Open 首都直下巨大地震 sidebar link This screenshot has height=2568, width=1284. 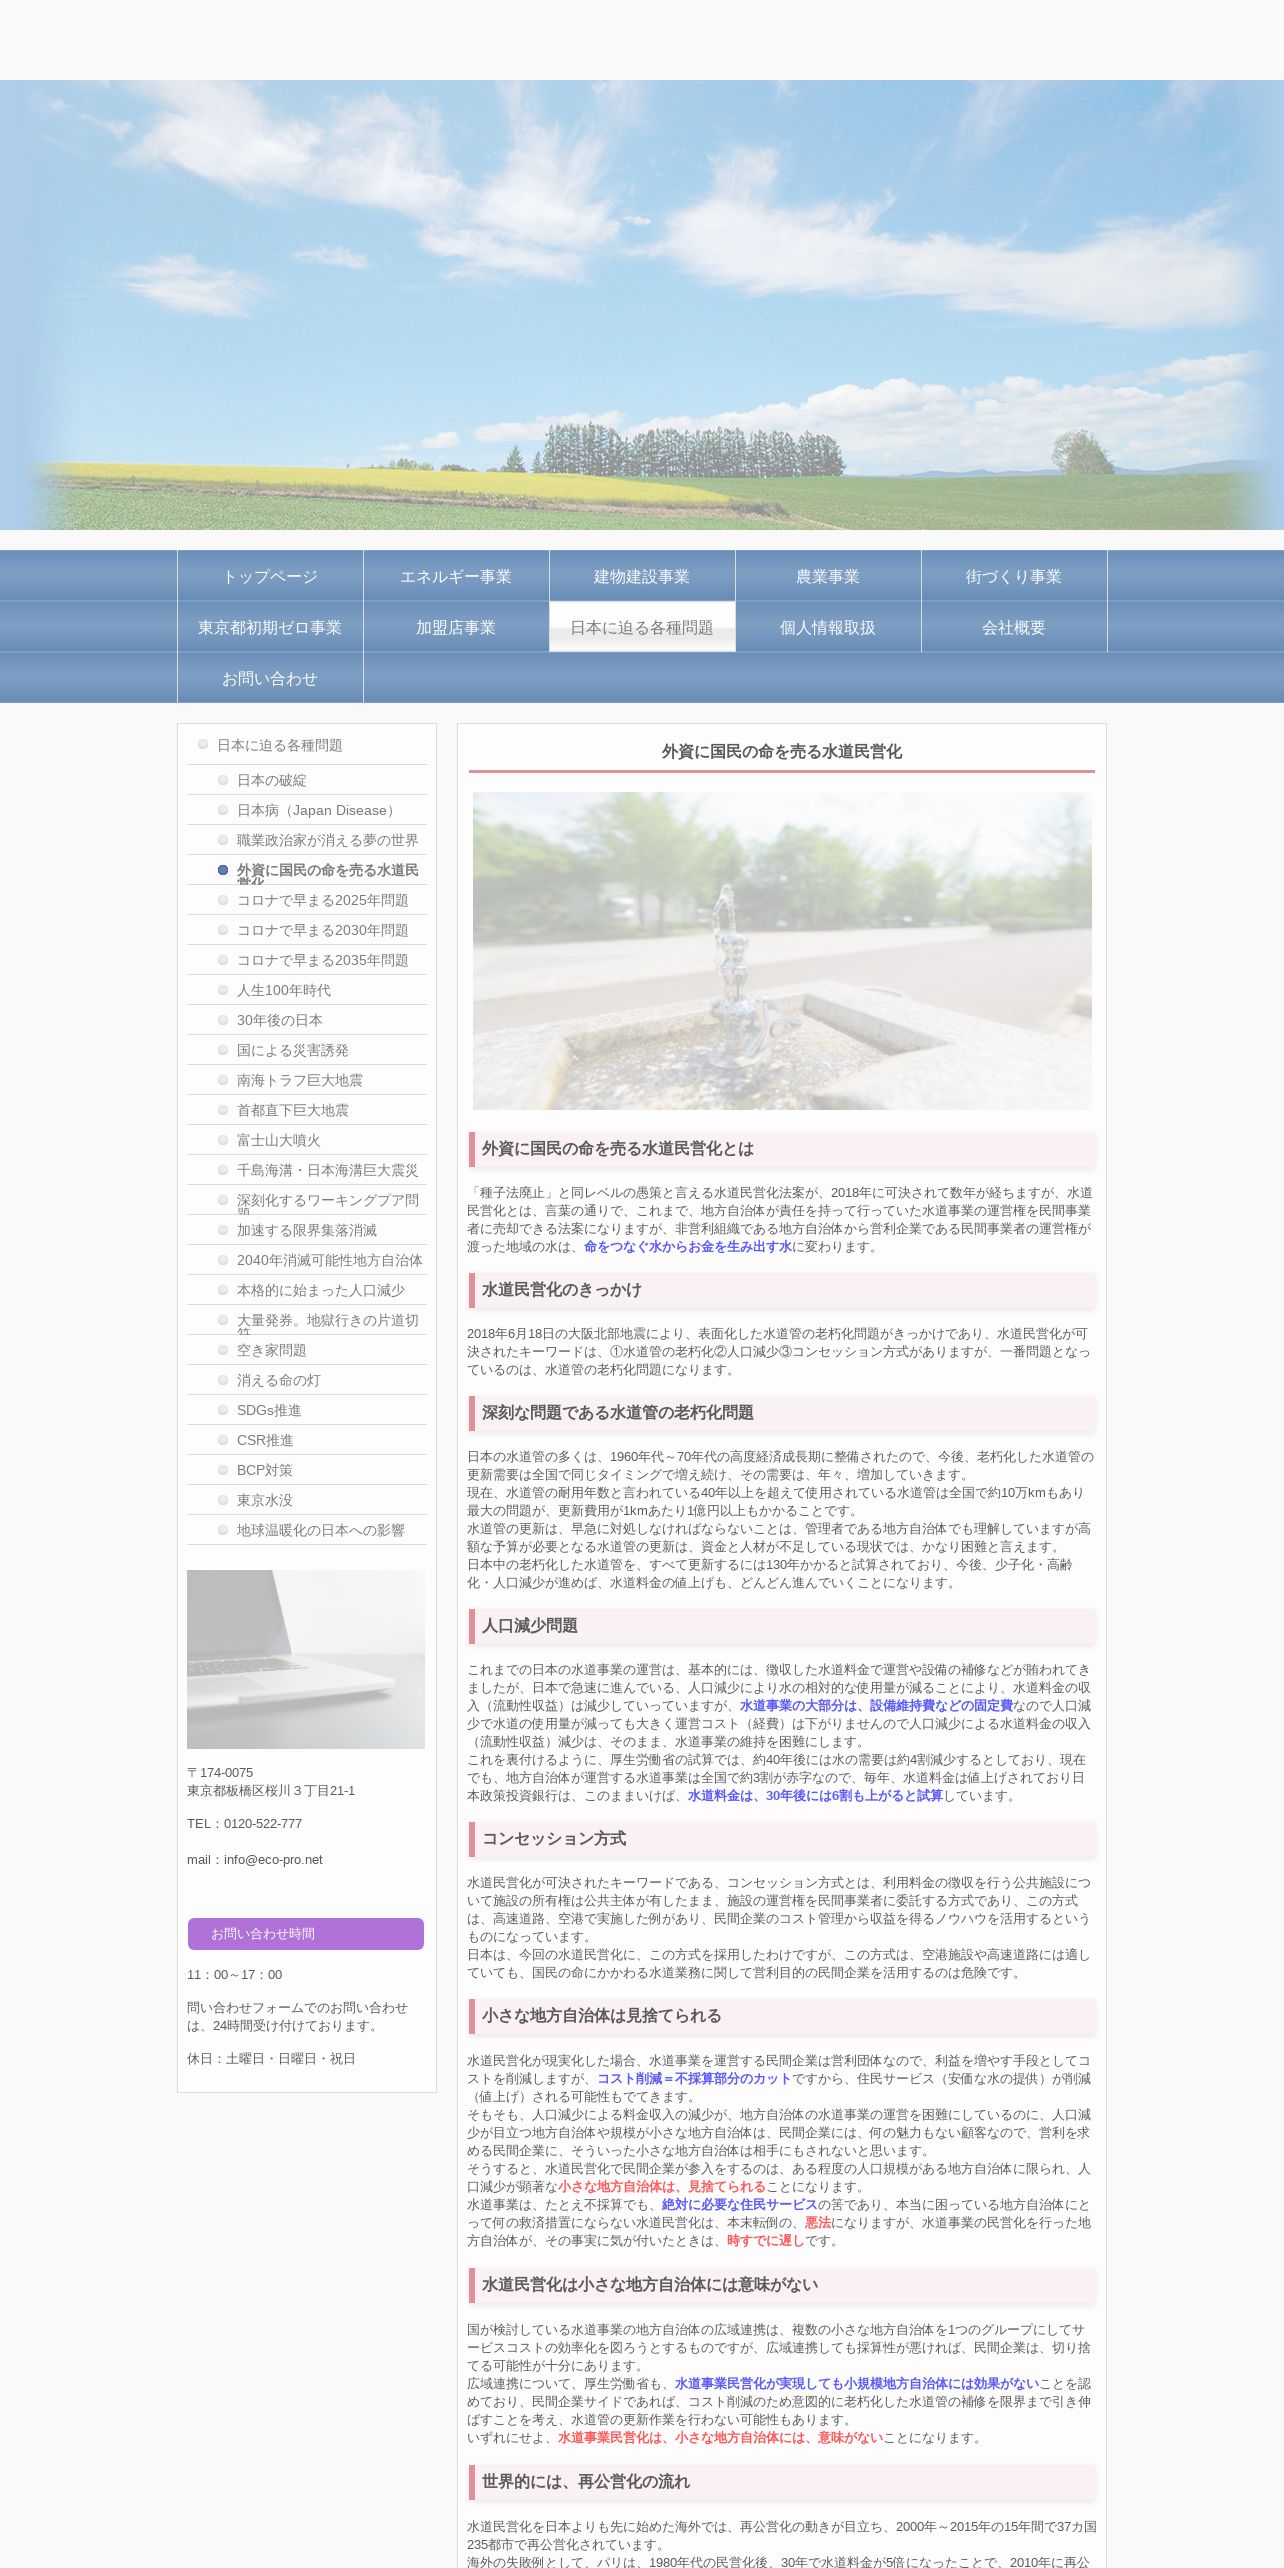(x=307, y=1110)
